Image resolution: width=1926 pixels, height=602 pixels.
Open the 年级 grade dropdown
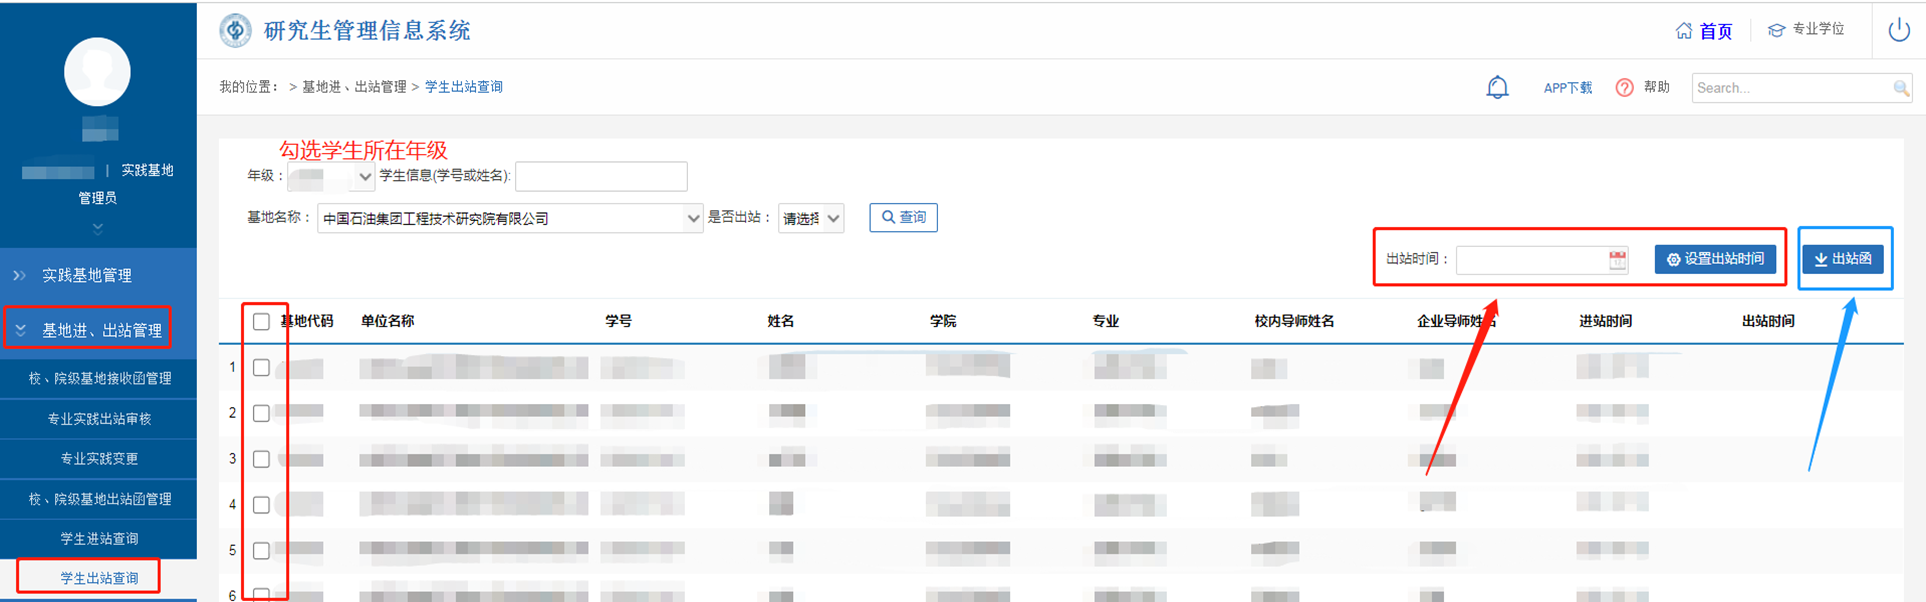[x=331, y=177]
